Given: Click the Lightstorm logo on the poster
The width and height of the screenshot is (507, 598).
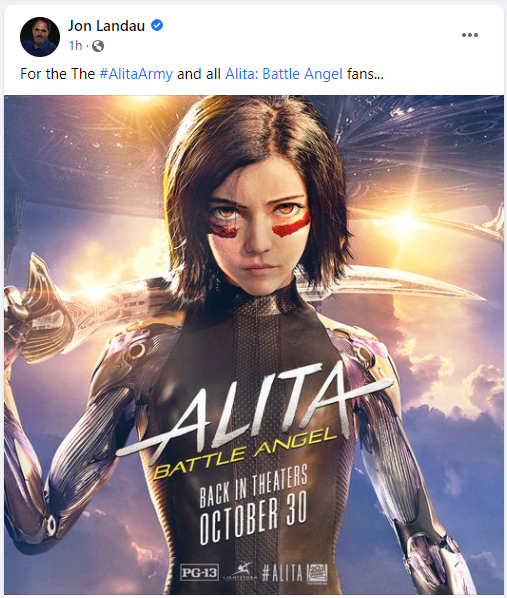Looking at the screenshot, I should pyautogui.click(x=240, y=572).
